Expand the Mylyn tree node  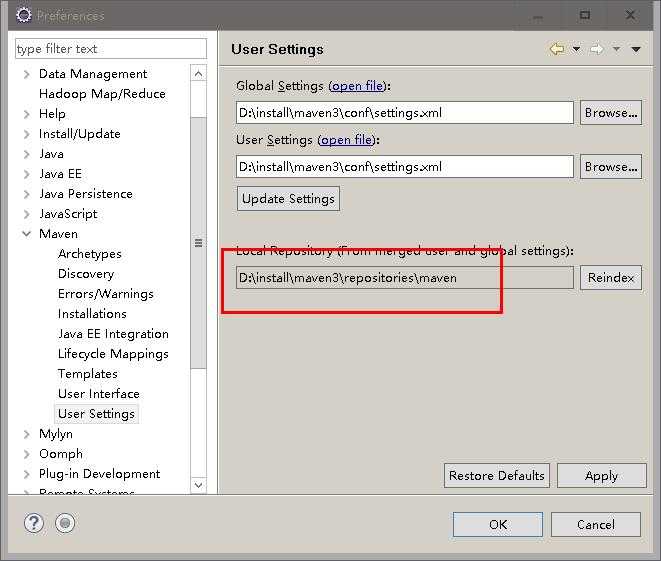(x=27, y=434)
